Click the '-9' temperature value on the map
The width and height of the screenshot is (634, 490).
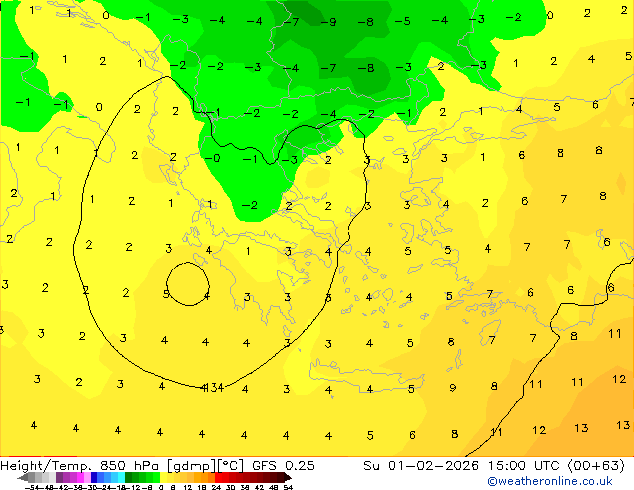[x=328, y=22]
